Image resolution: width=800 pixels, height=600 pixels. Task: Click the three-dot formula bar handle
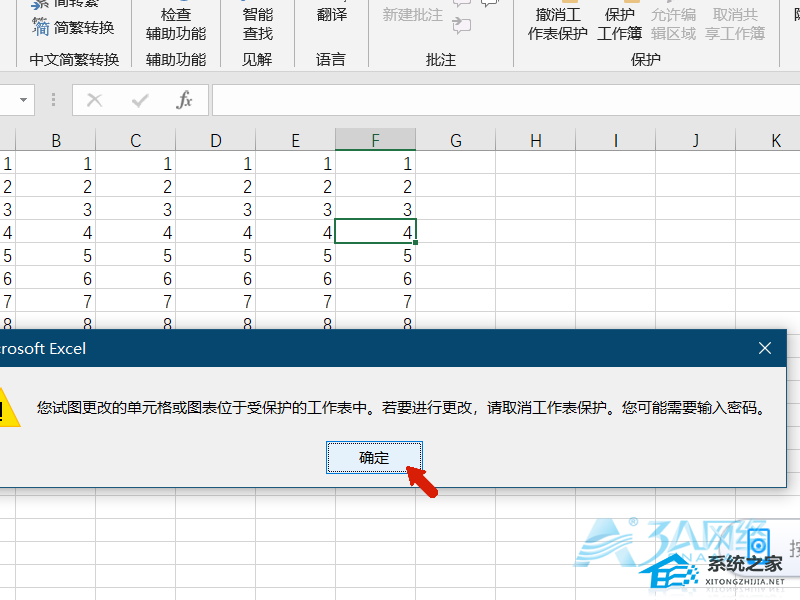[x=53, y=99]
